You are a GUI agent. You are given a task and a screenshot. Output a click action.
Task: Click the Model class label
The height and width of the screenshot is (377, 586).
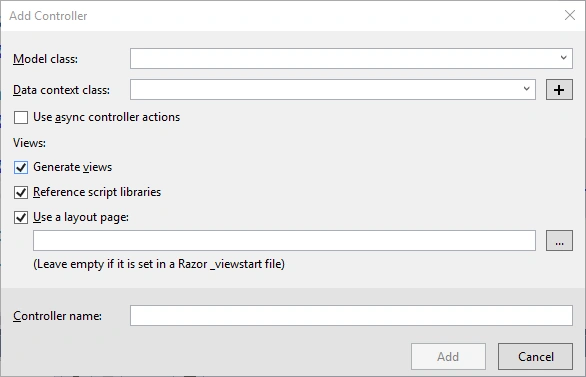point(45,59)
